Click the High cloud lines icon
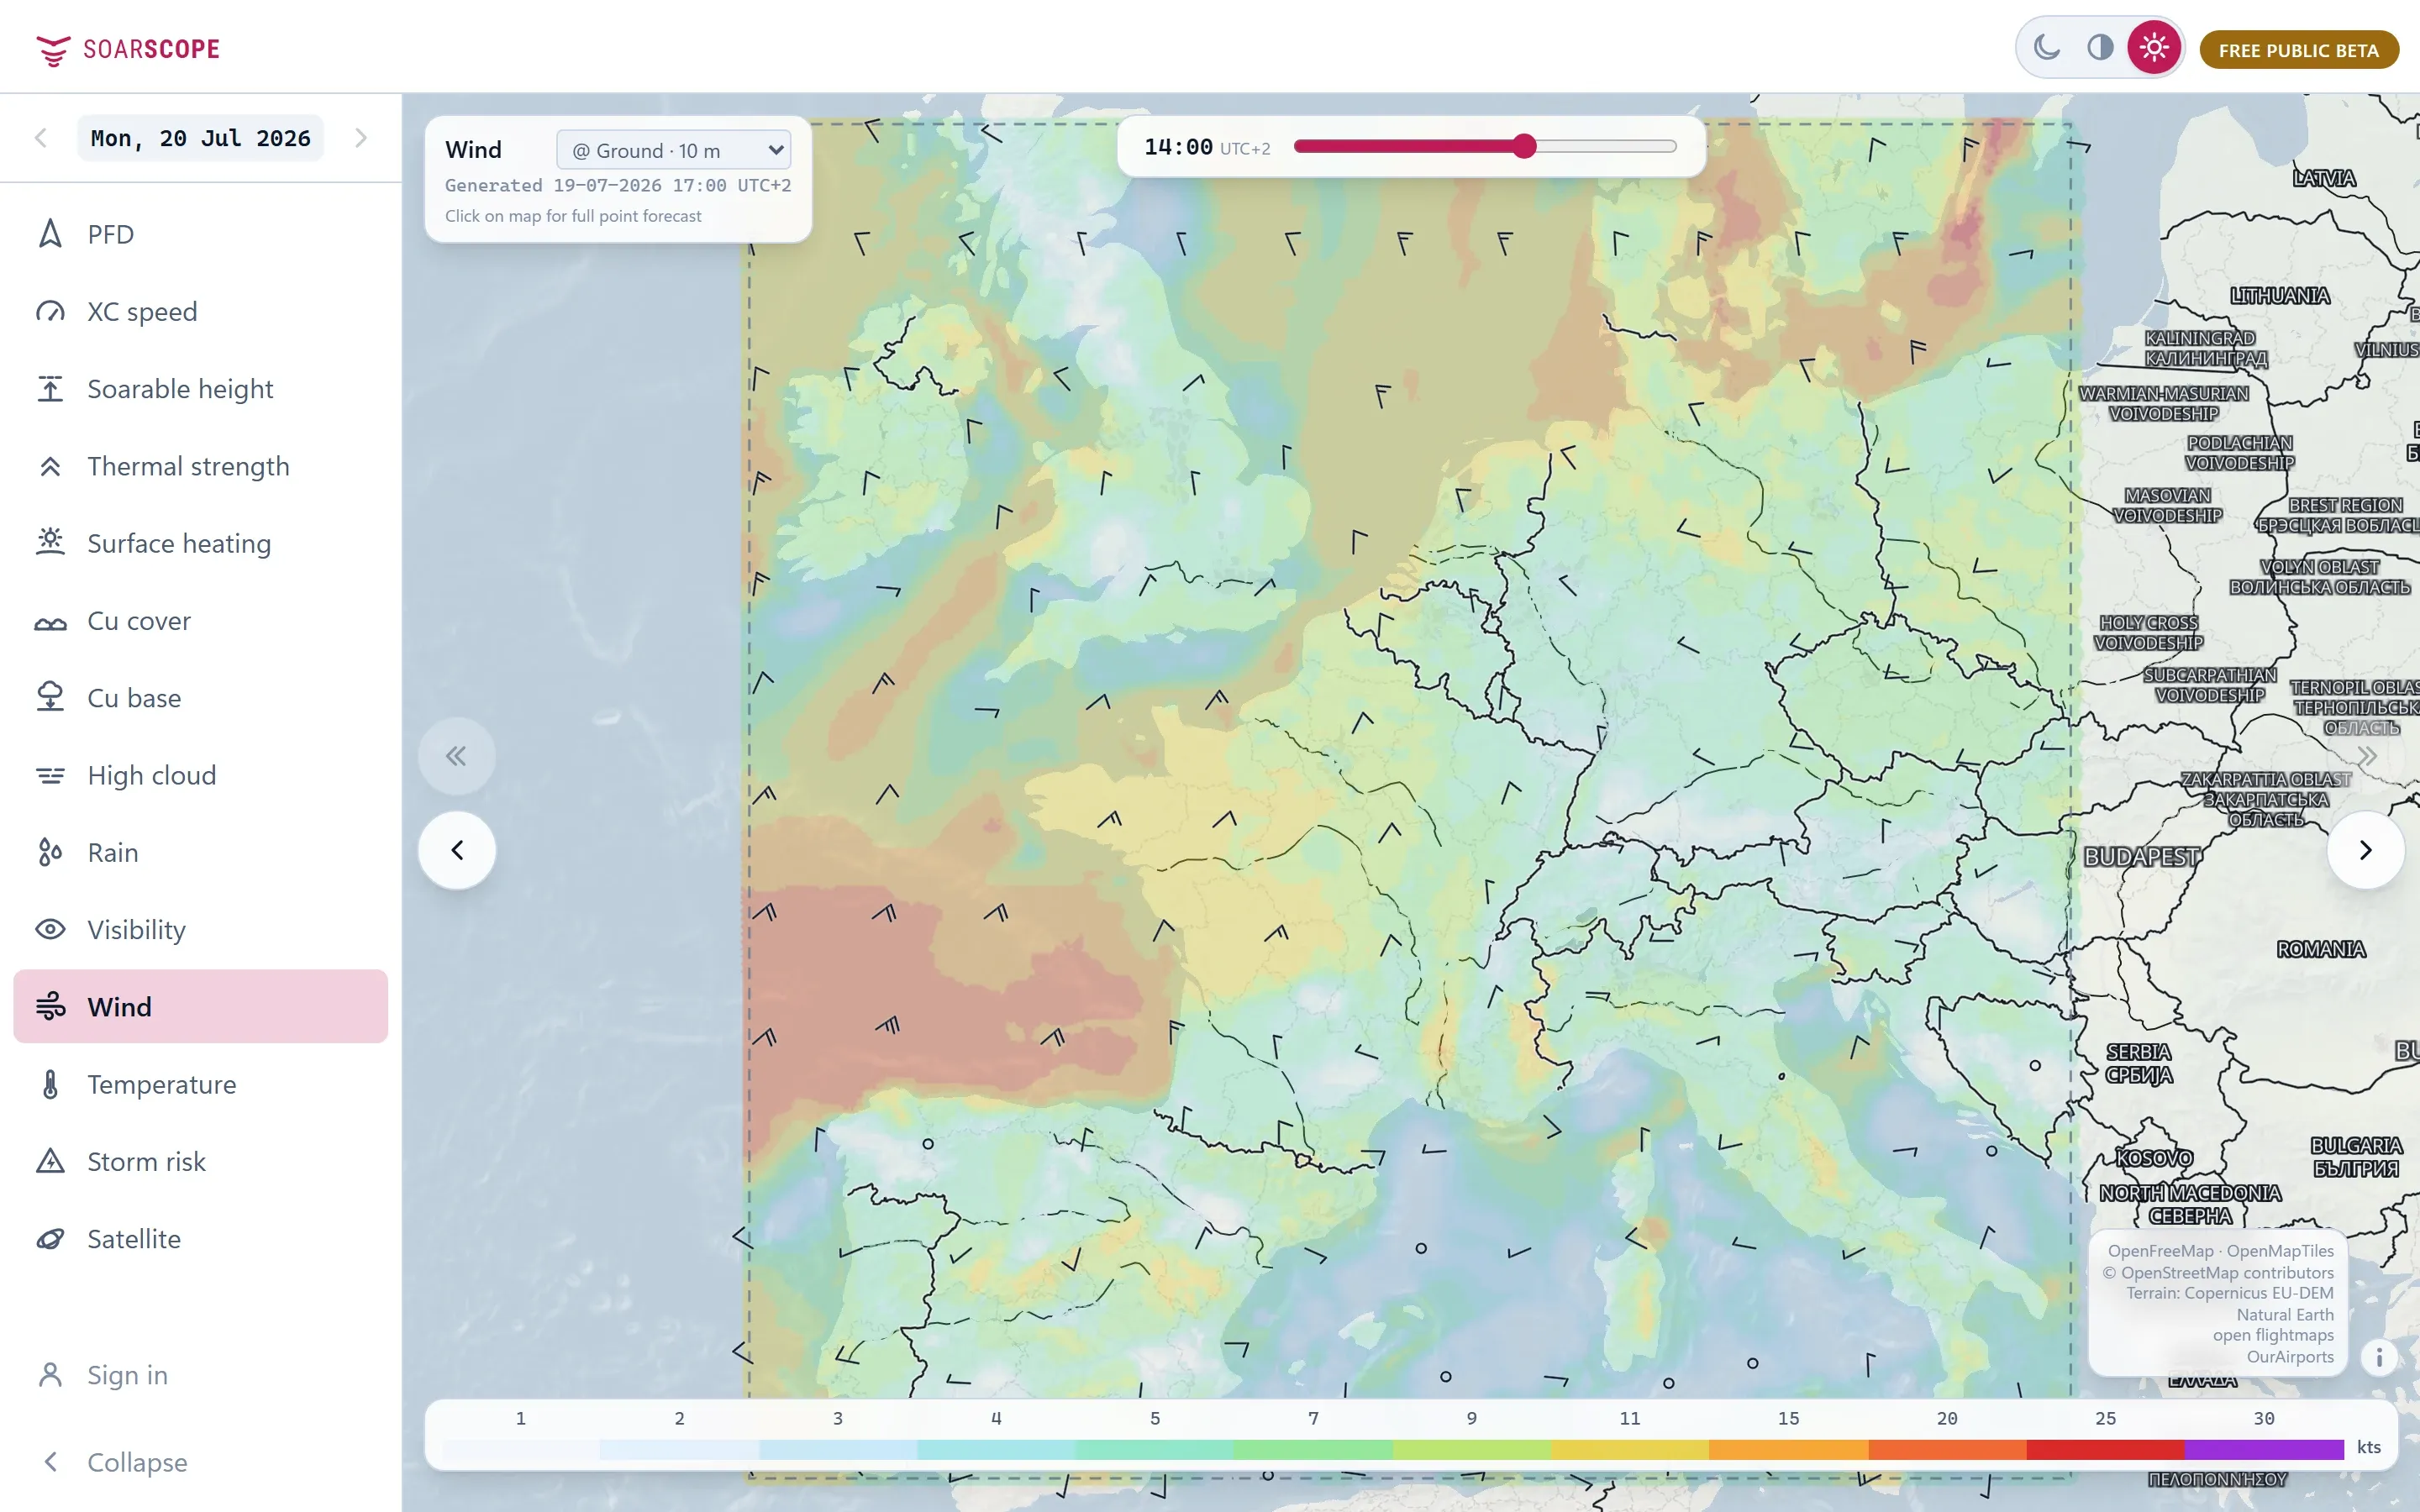Screen dimensions: 2420x1512 click(x=50, y=775)
